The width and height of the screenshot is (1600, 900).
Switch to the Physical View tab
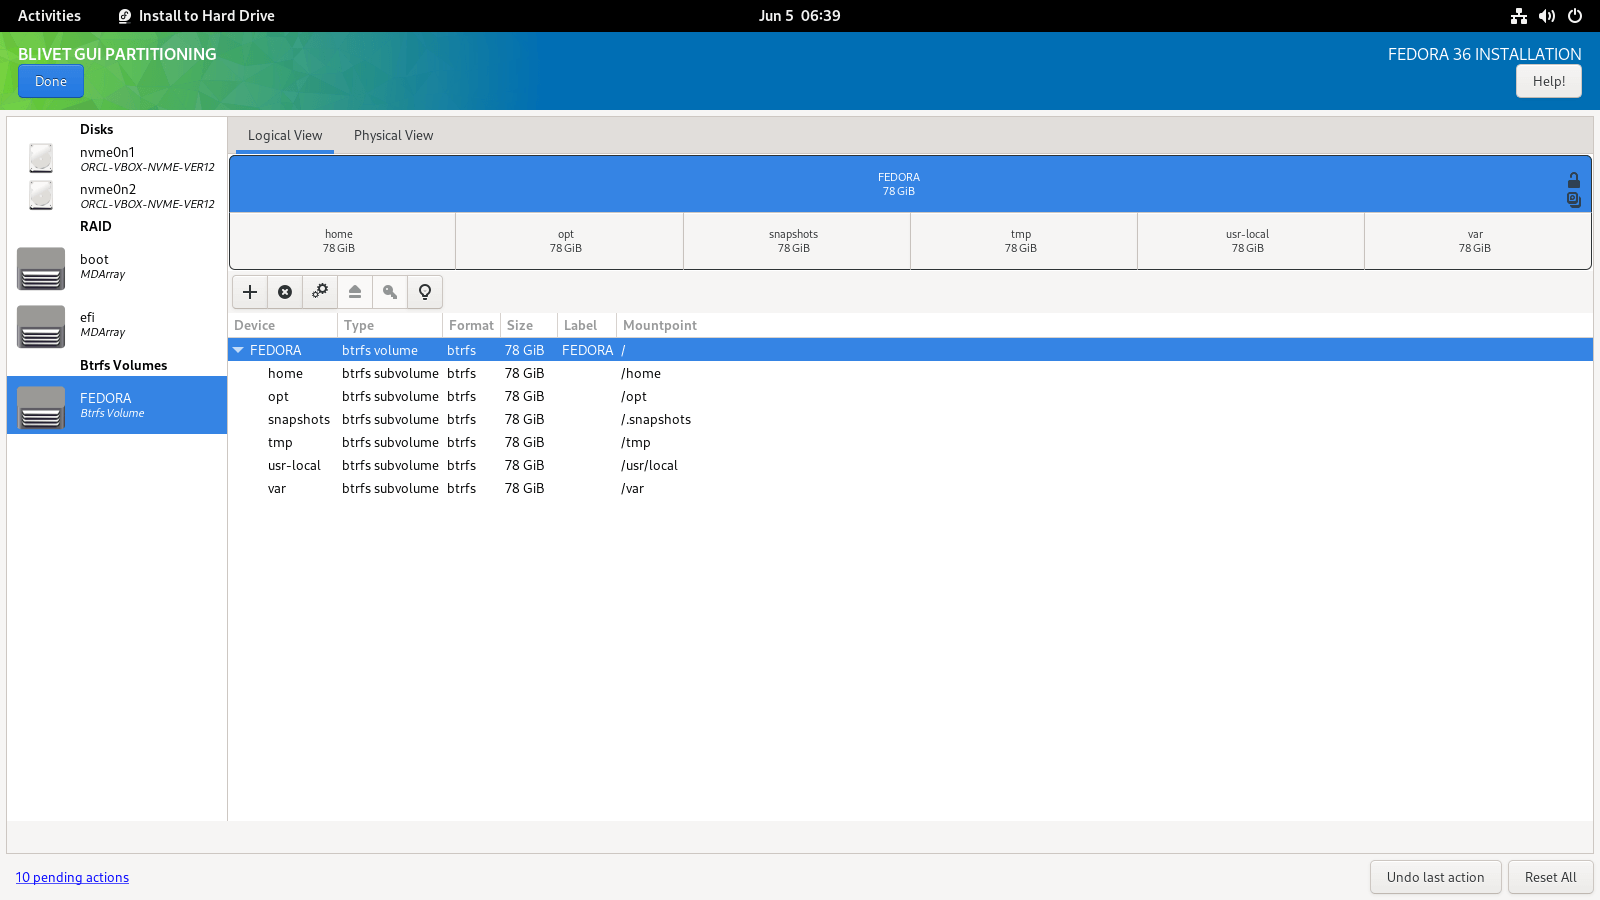pos(393,135)
